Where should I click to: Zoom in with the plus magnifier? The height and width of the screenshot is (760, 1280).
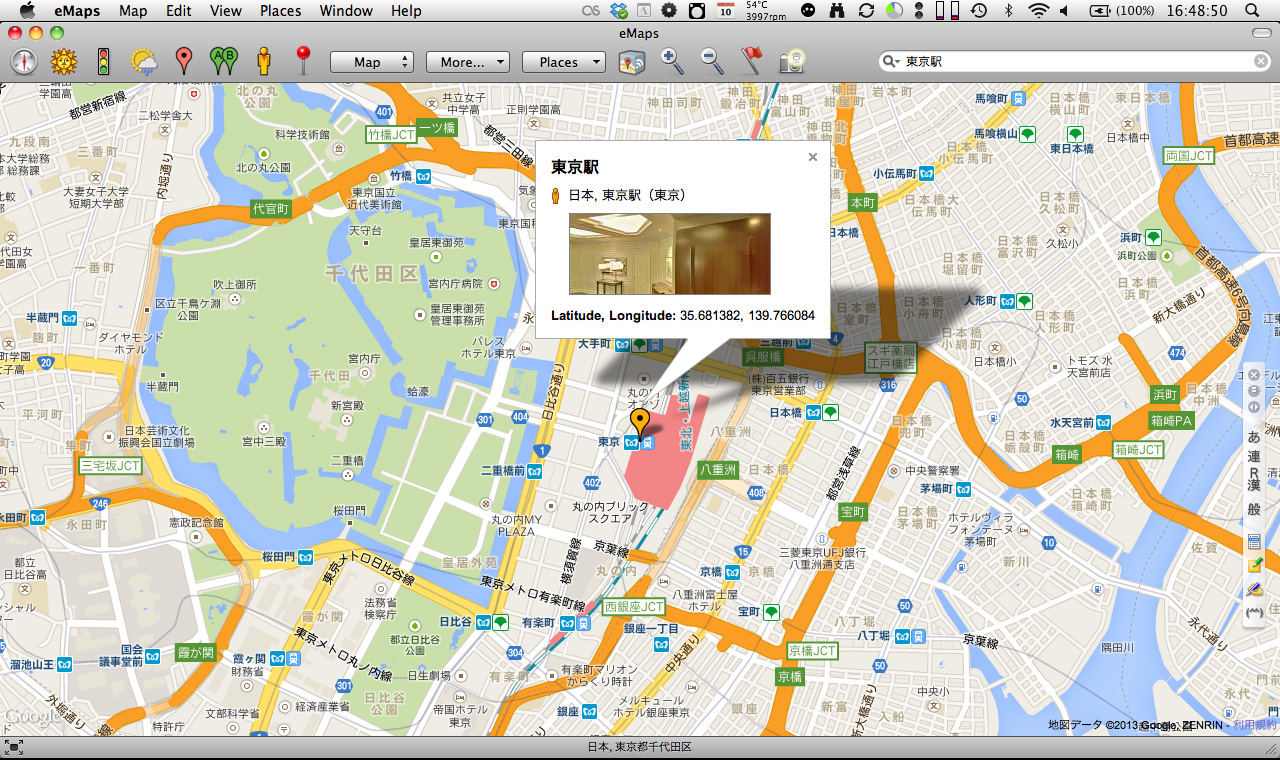pyautogui.click(x=672, y=62)
